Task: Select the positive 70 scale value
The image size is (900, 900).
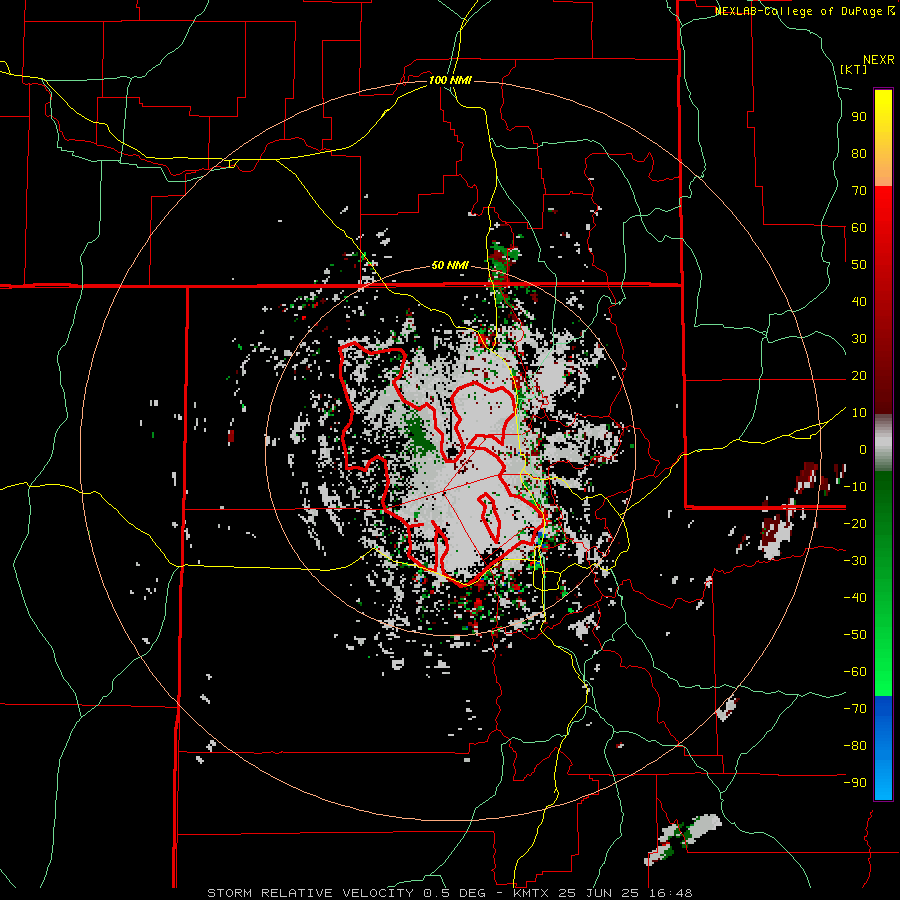Action: point(859,191)
